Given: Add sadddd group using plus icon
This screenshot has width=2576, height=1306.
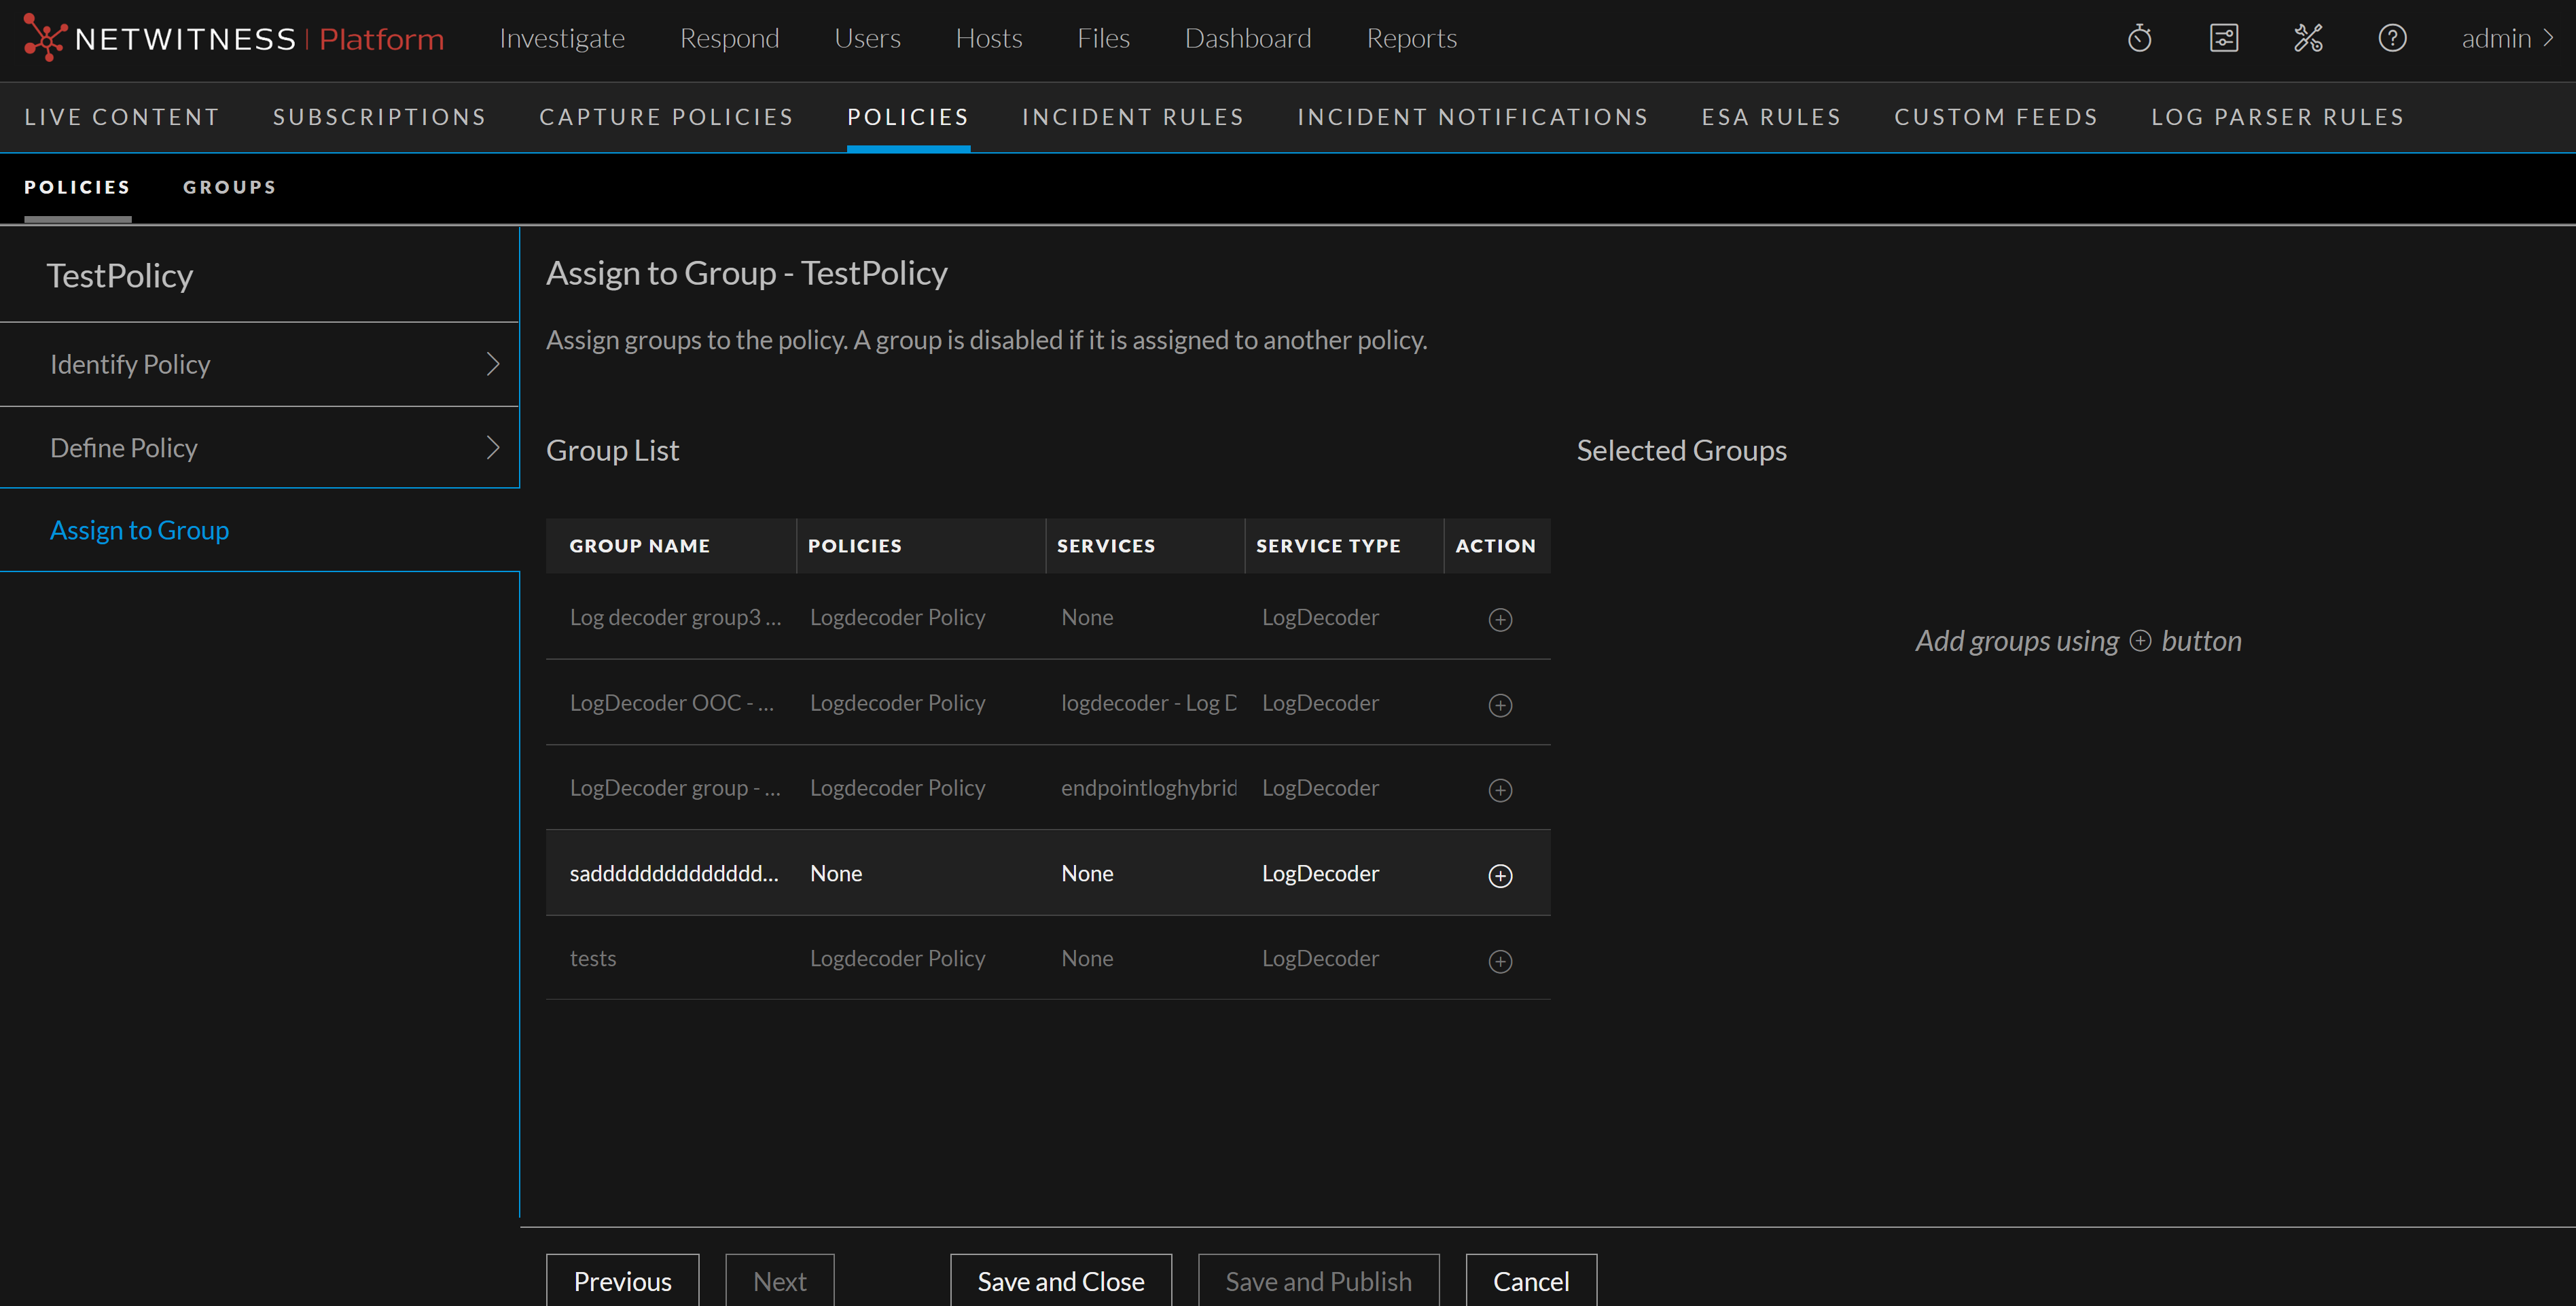Looking at the screenshot, I should click(x=1500, y=876).
